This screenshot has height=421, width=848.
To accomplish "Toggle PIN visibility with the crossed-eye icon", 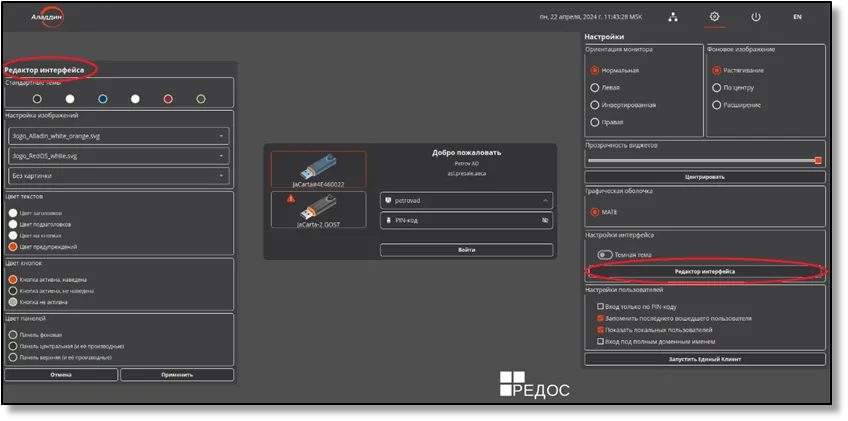I will coord(545,221).
